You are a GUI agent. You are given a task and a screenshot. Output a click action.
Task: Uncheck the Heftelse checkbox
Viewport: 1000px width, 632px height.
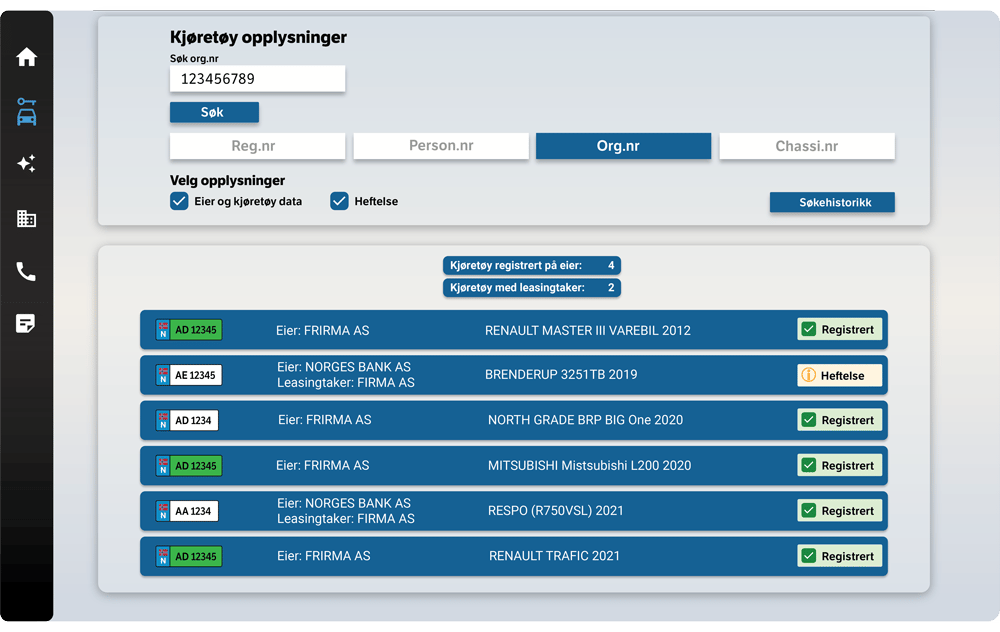click(x=339, y=202)
